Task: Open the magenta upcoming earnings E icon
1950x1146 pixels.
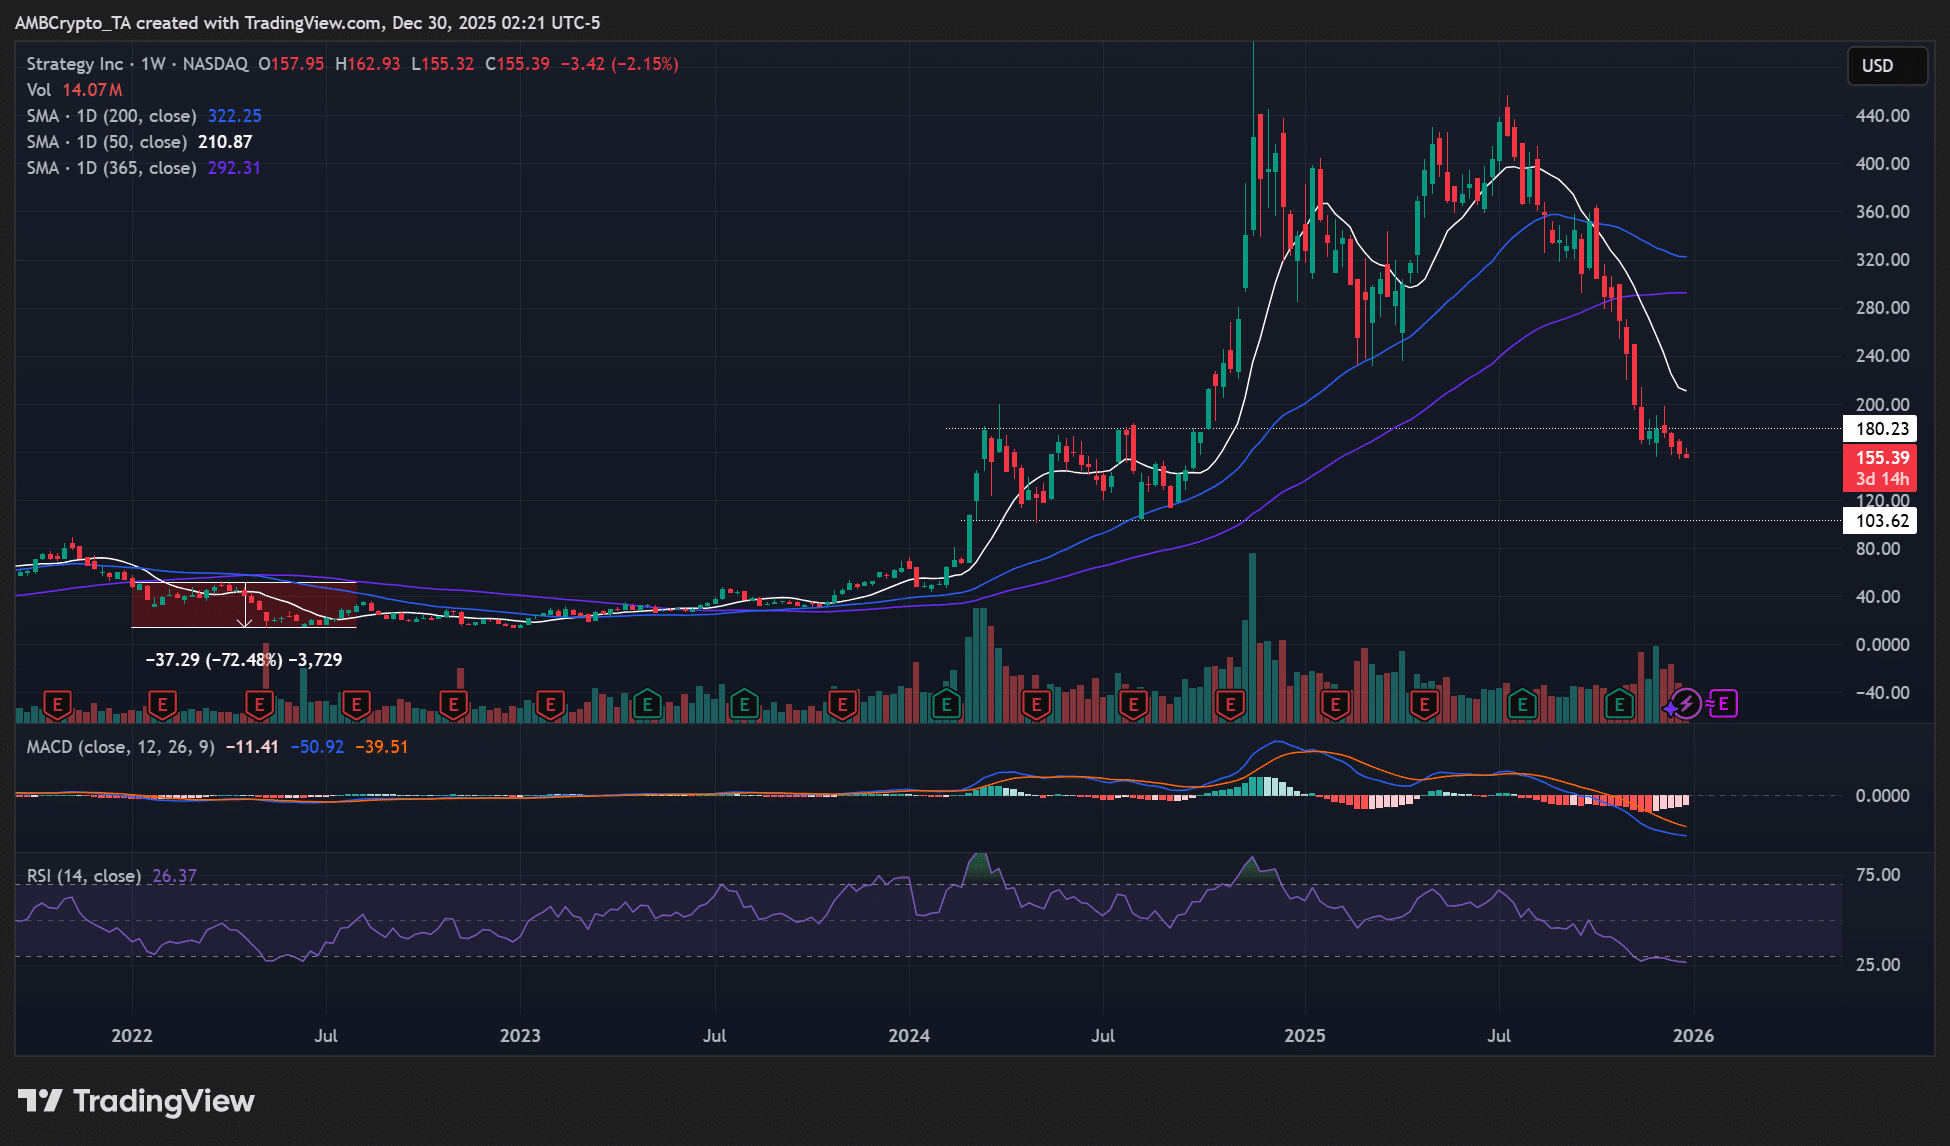Action: tap(1723, 704)
